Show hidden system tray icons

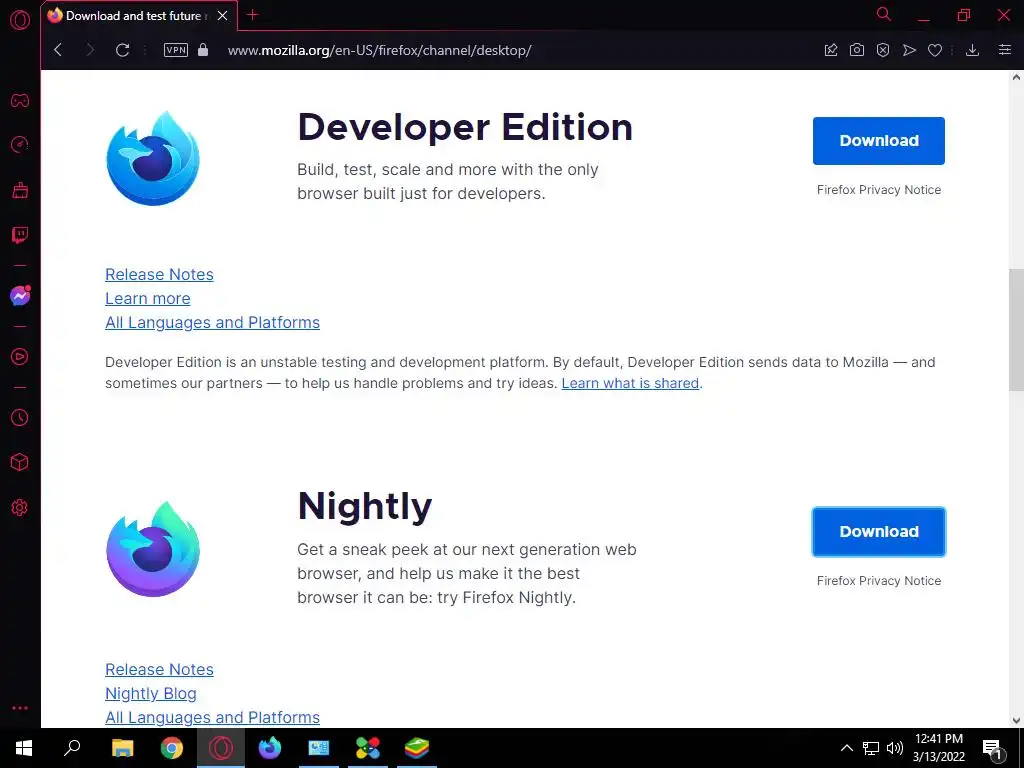click(x=846, y=748)
